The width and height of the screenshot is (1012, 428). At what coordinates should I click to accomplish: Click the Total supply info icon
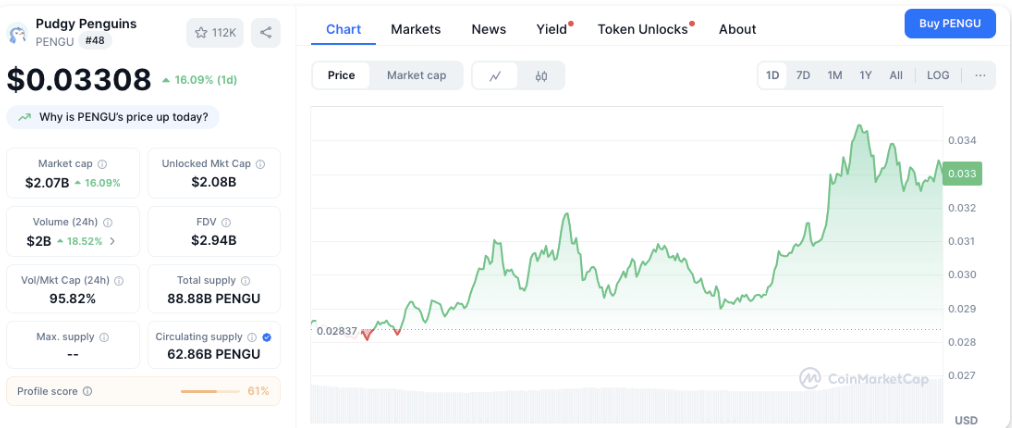click(x=245, y=281)
